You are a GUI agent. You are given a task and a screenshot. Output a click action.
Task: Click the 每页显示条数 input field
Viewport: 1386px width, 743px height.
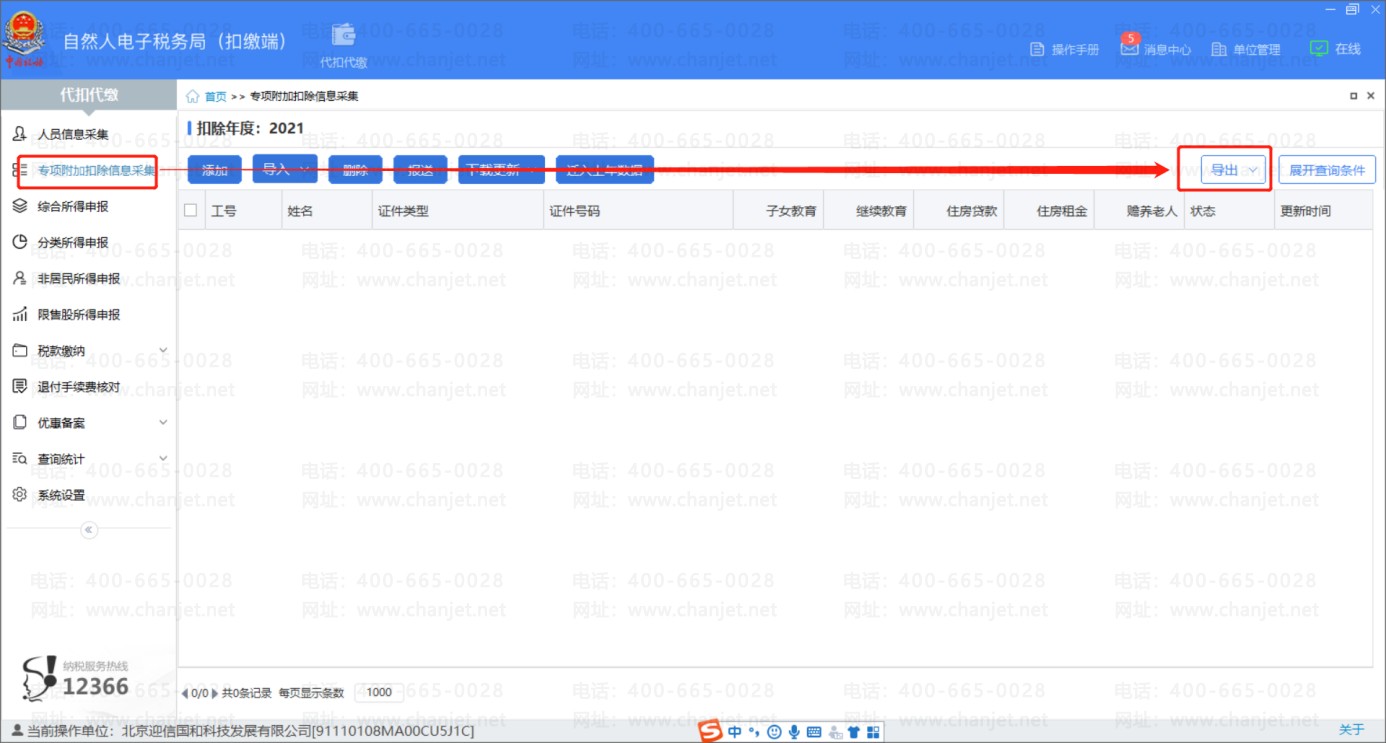coord(380,693)
